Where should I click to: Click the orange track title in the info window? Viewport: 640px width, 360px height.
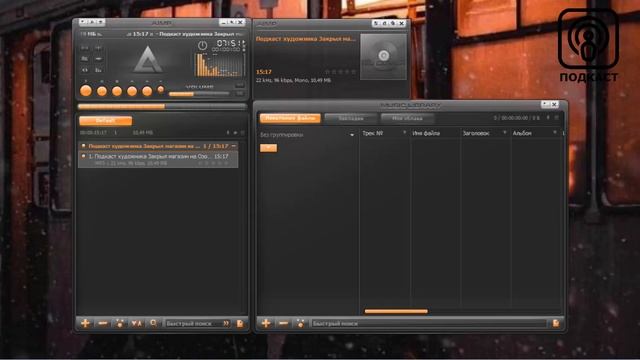(x=305, y=39)
